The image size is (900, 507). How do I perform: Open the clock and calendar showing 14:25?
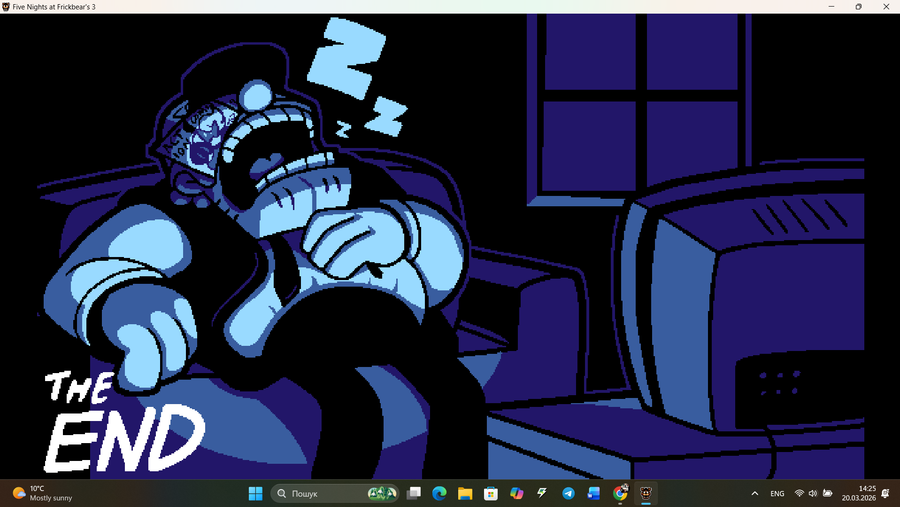tap(859, 493)
